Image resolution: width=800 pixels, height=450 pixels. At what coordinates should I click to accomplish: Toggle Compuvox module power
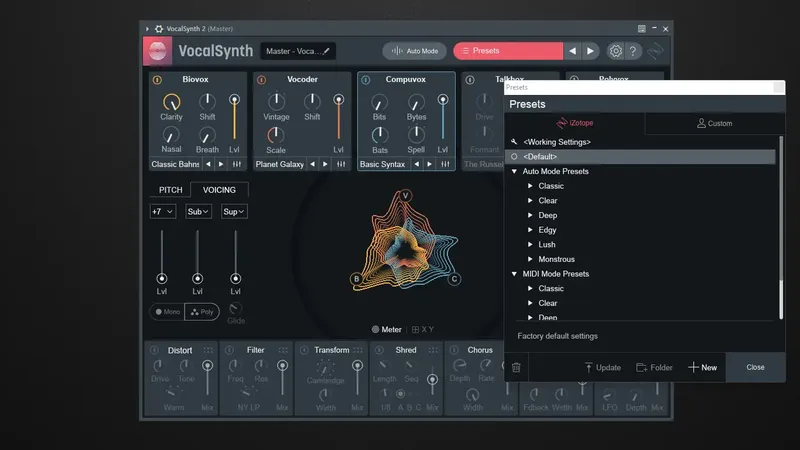(365, 80)
